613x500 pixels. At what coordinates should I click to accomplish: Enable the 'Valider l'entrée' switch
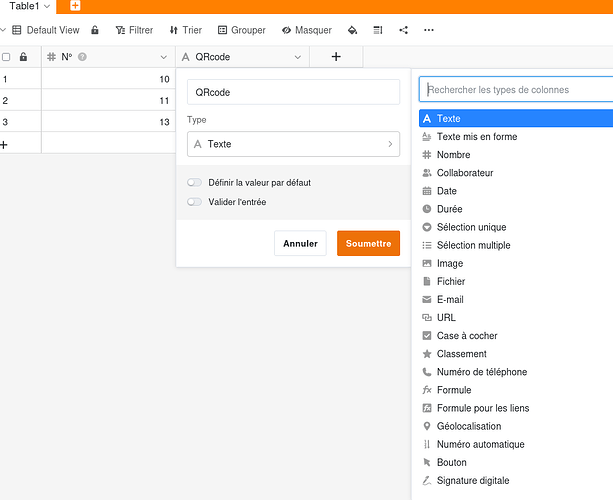click(195, 202)
